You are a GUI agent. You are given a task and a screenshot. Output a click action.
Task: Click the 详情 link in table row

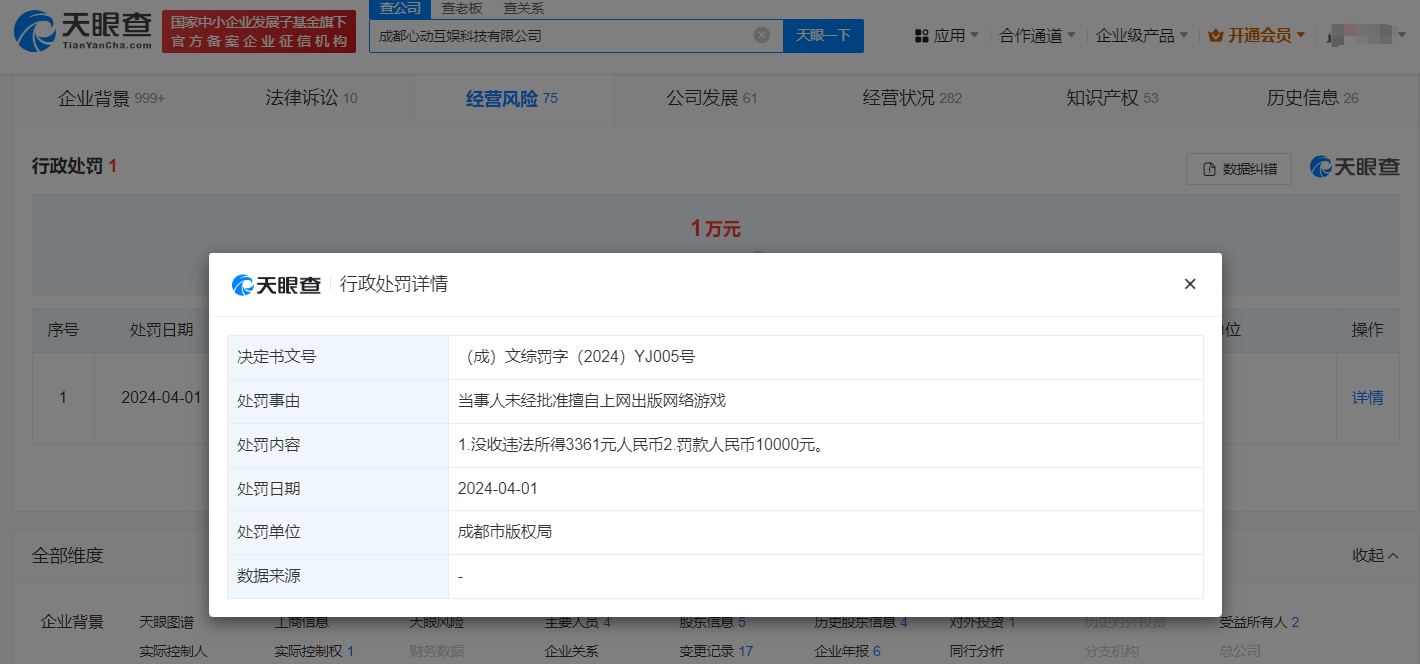[1368, 397]
